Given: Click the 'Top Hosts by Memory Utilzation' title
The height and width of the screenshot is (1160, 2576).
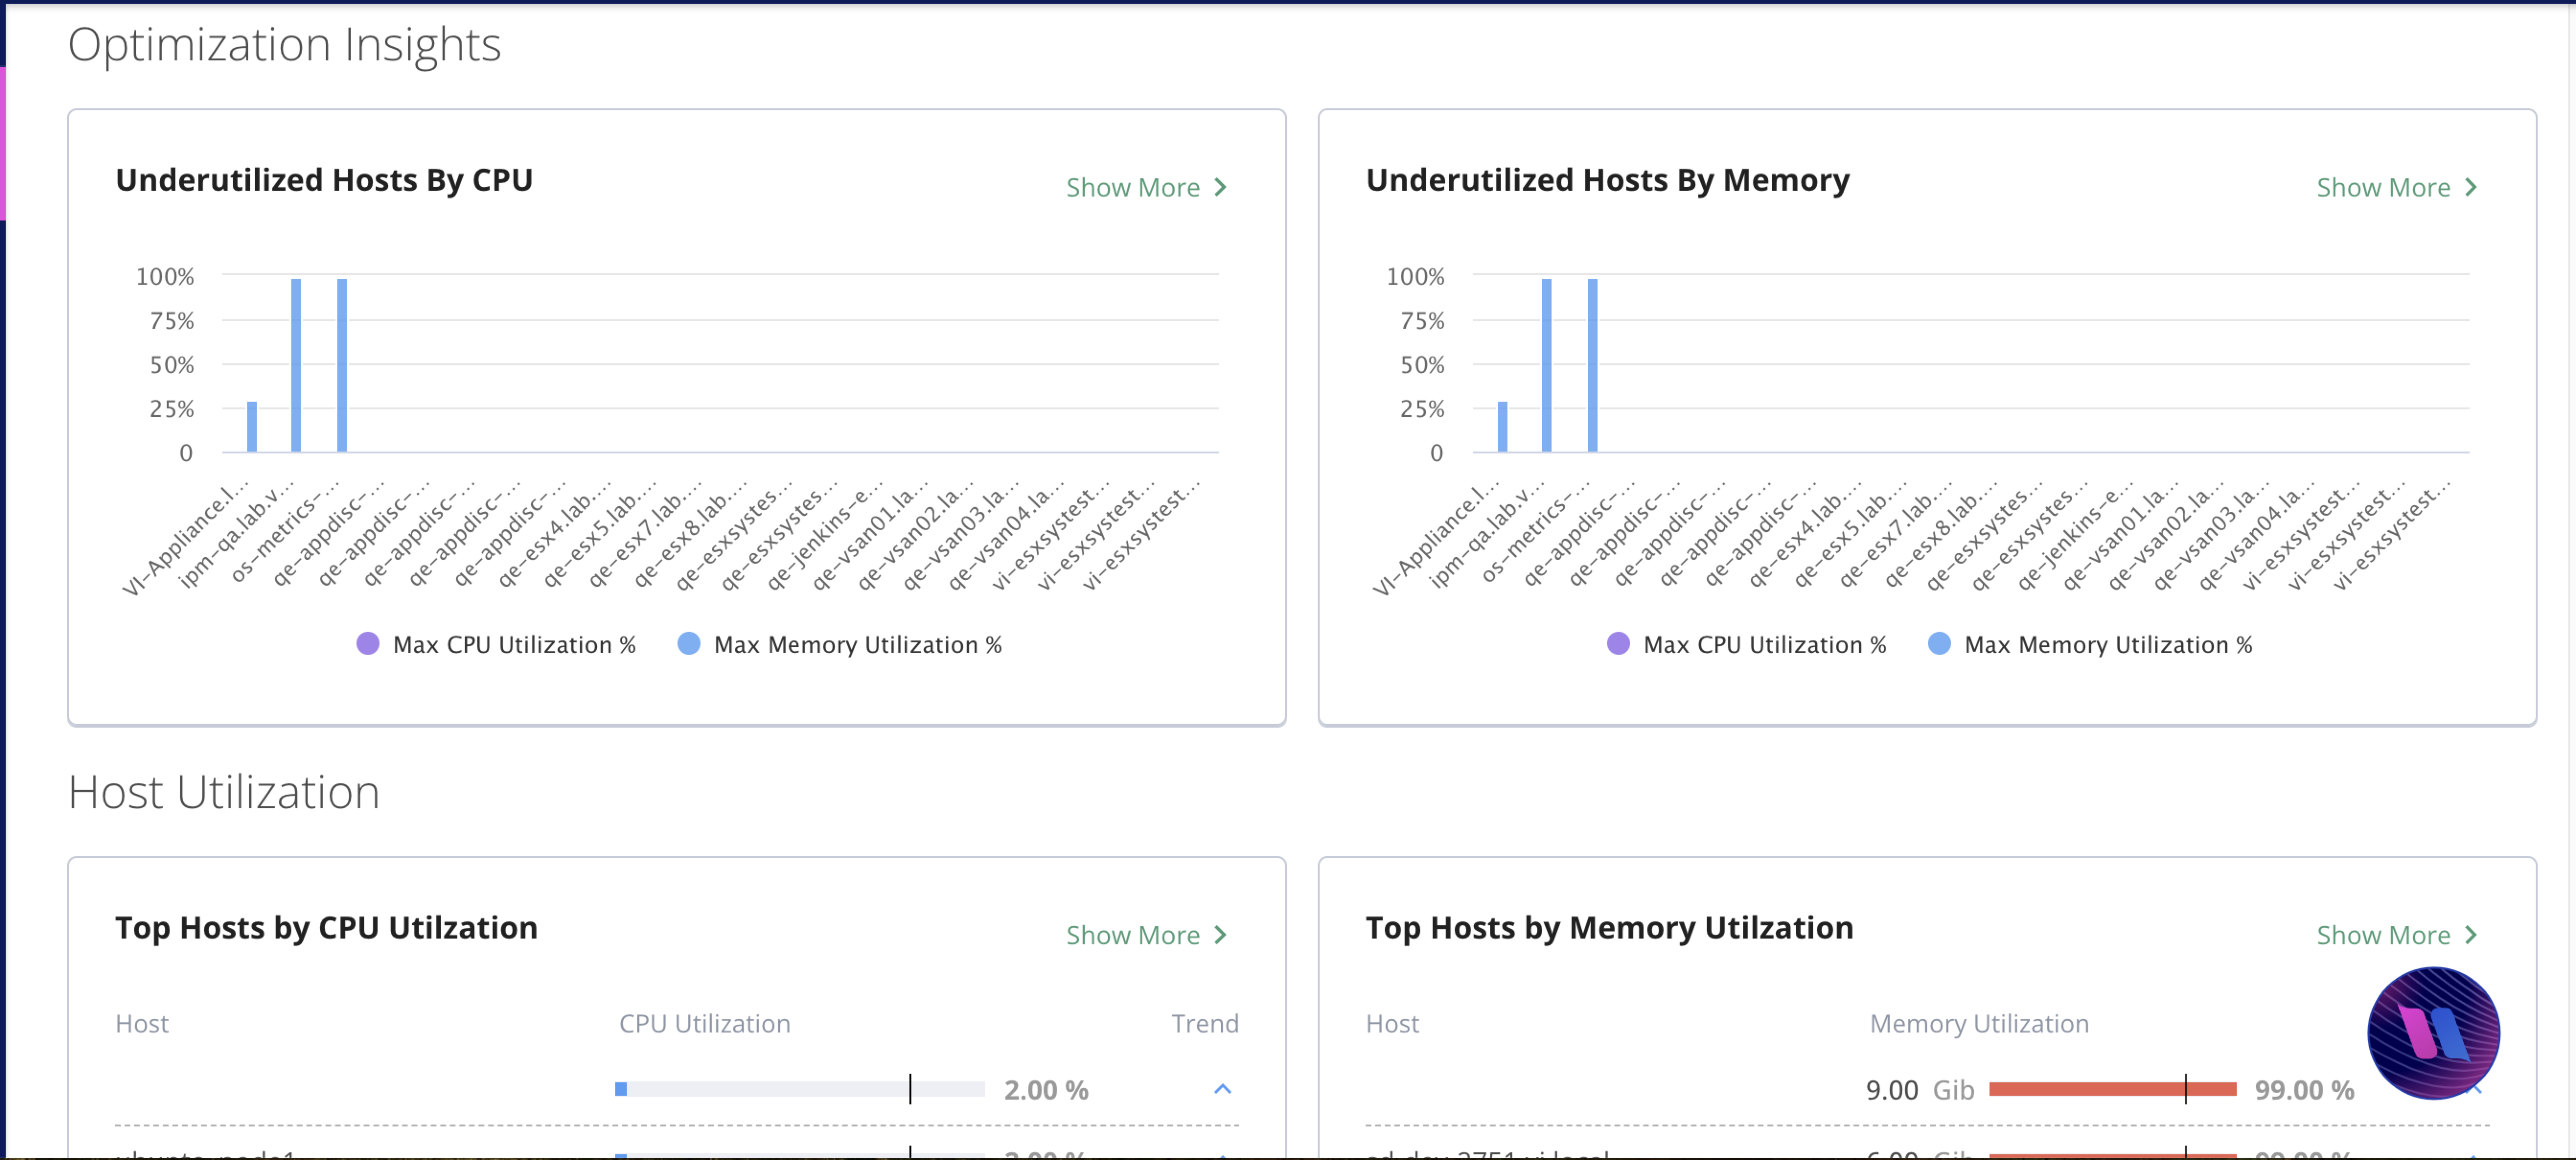Looking at the screenshot, I should (x=1609, y=928).
